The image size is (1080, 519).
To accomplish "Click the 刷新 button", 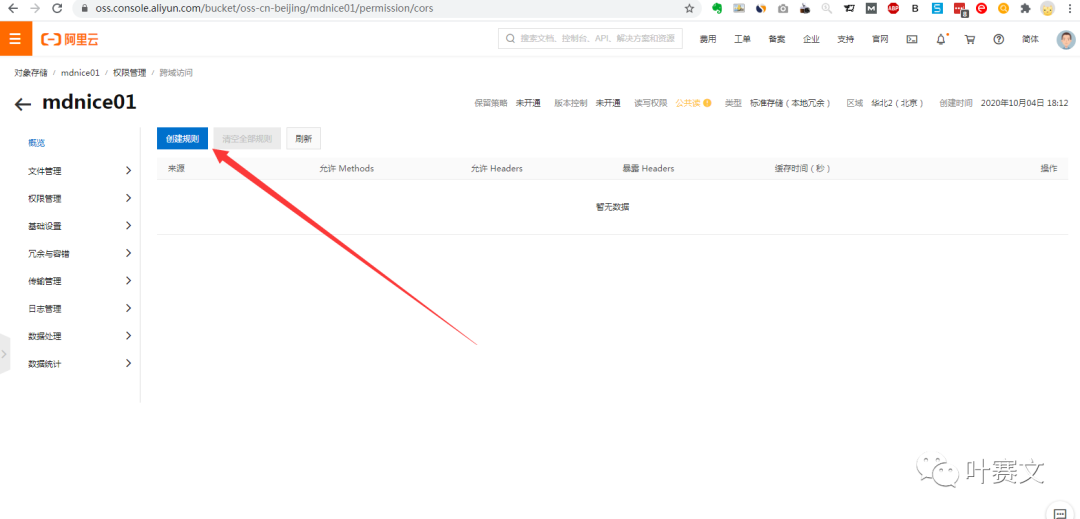I will pos(304,138).
